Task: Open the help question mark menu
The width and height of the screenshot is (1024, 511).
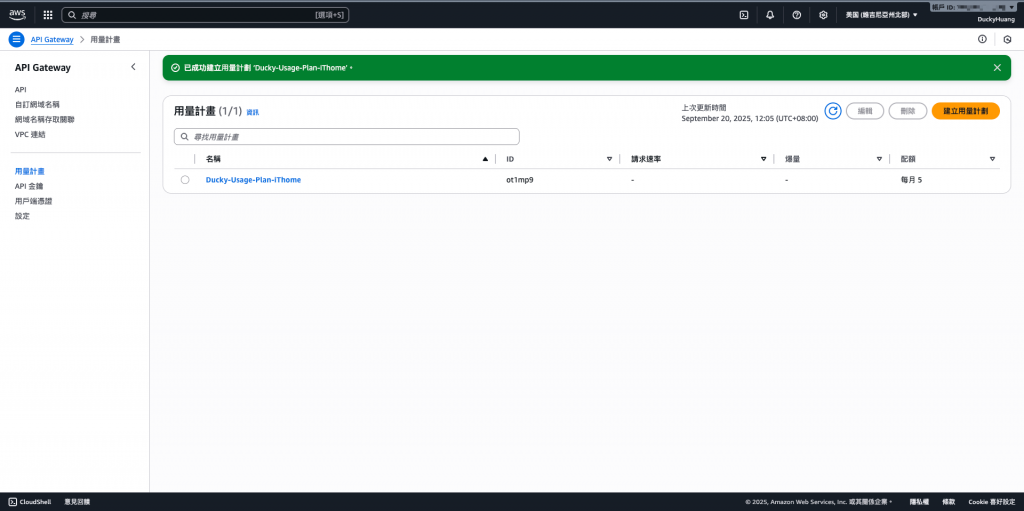Action: tap(797, 14)
